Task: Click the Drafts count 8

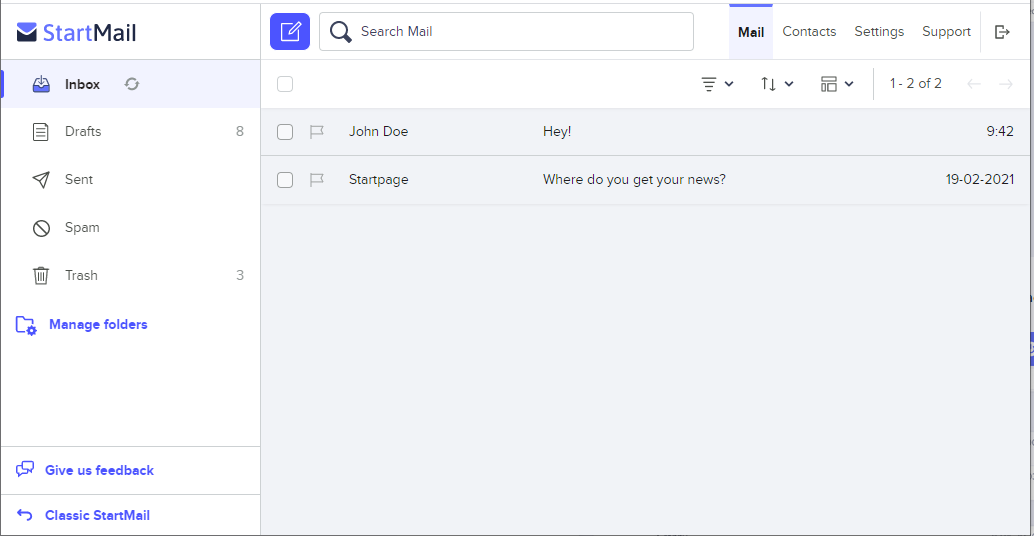Action: coord(240,131)
